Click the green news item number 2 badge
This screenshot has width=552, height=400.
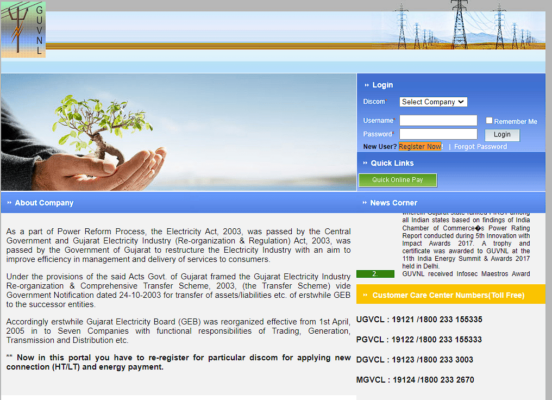coord(375,274)
